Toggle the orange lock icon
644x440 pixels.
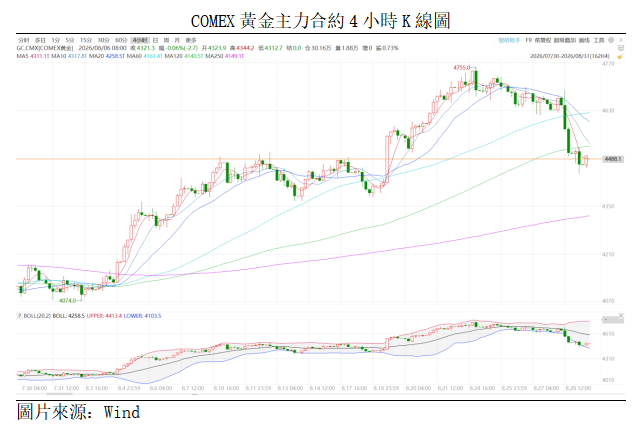621,56
